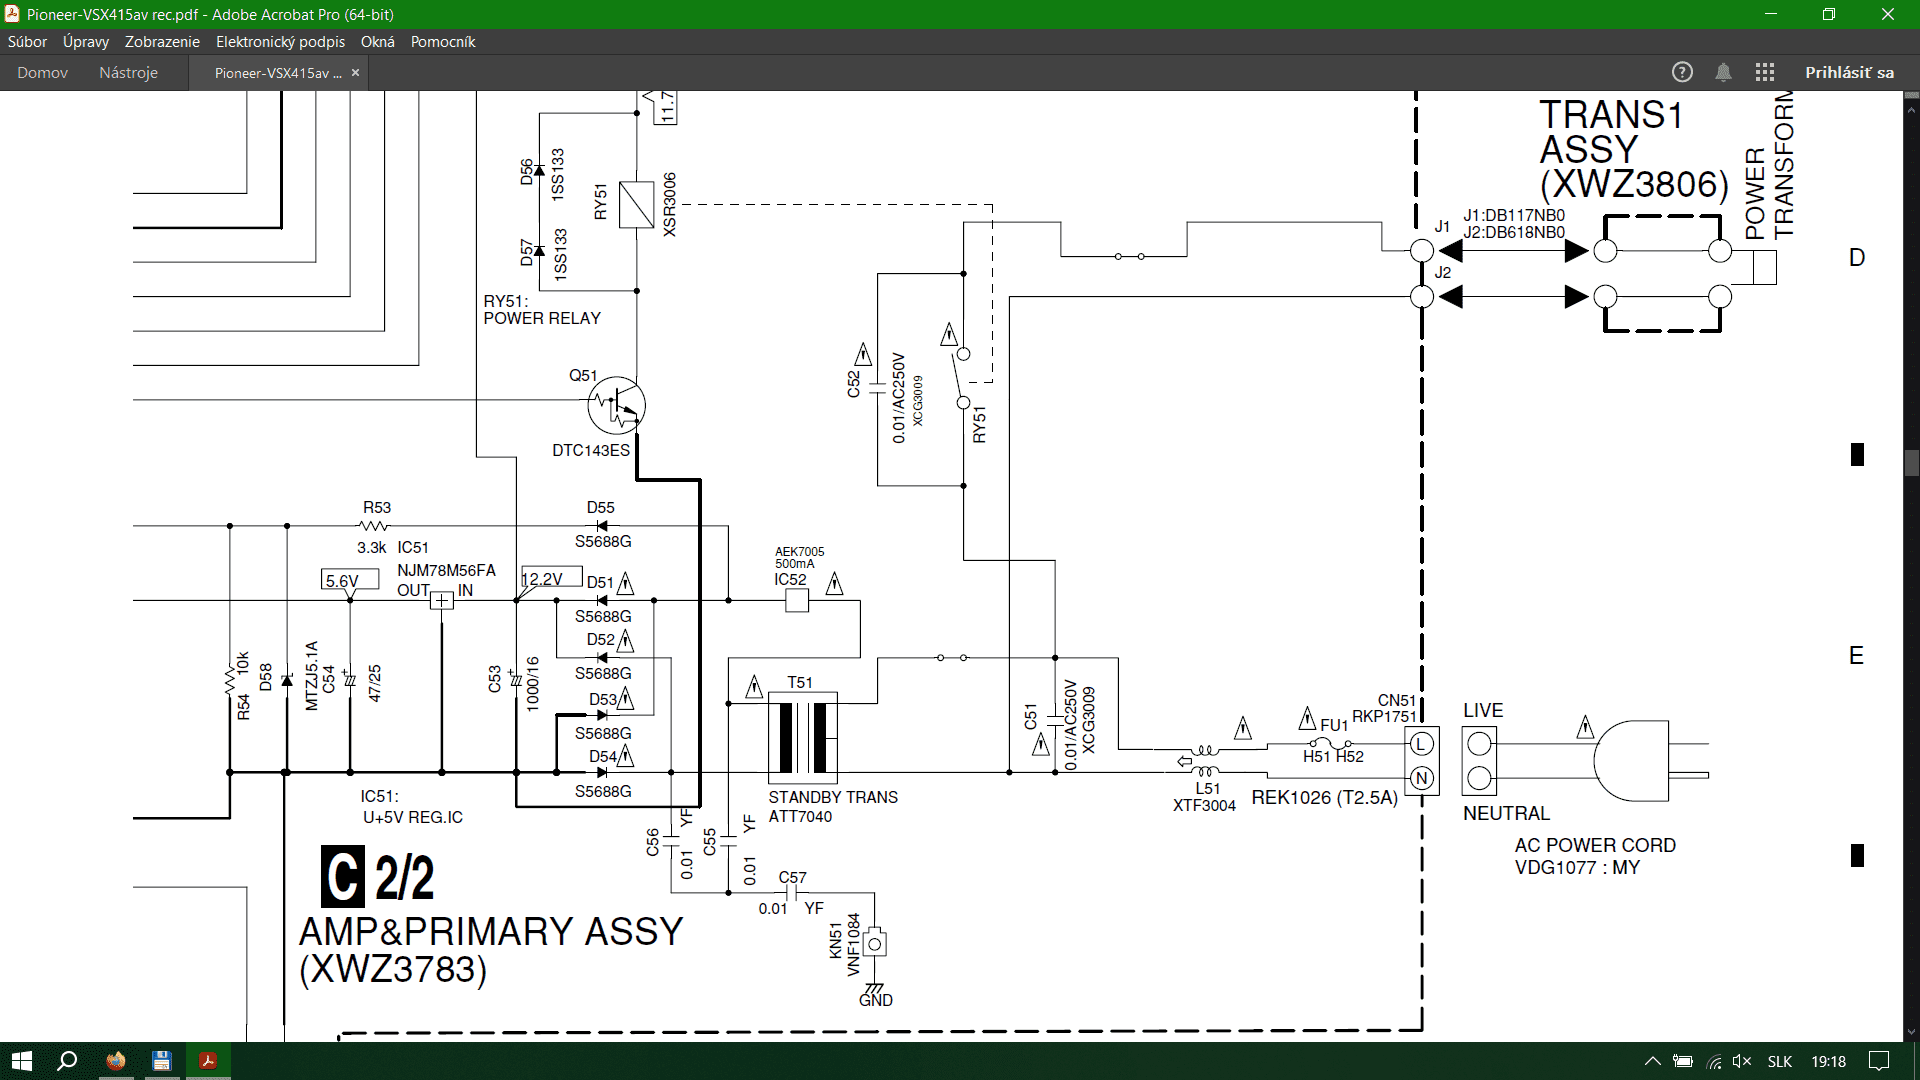This screenshot has width=1920, height=1080.
Task: Close the Pioneer-VSX415av document tab
Action: click(355, 73)
